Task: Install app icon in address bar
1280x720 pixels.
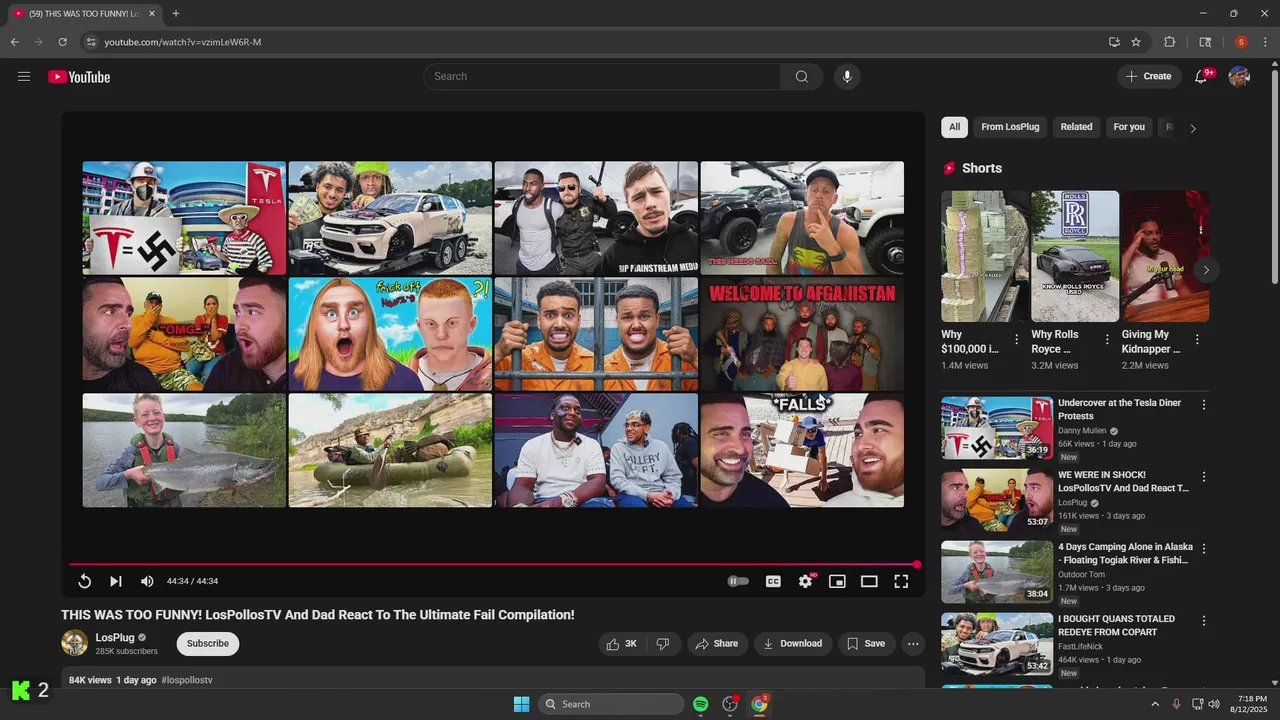Action: point(1114,42)
